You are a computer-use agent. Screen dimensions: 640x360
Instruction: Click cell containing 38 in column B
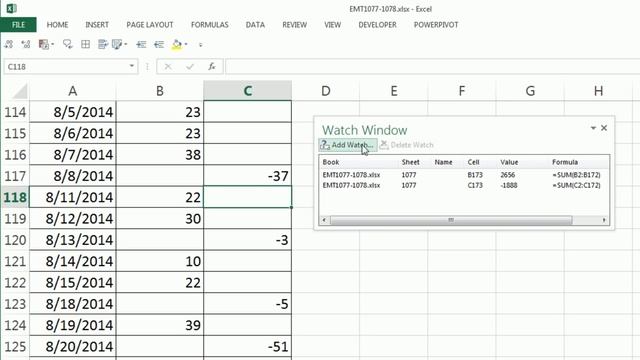[x=160, y=155]
